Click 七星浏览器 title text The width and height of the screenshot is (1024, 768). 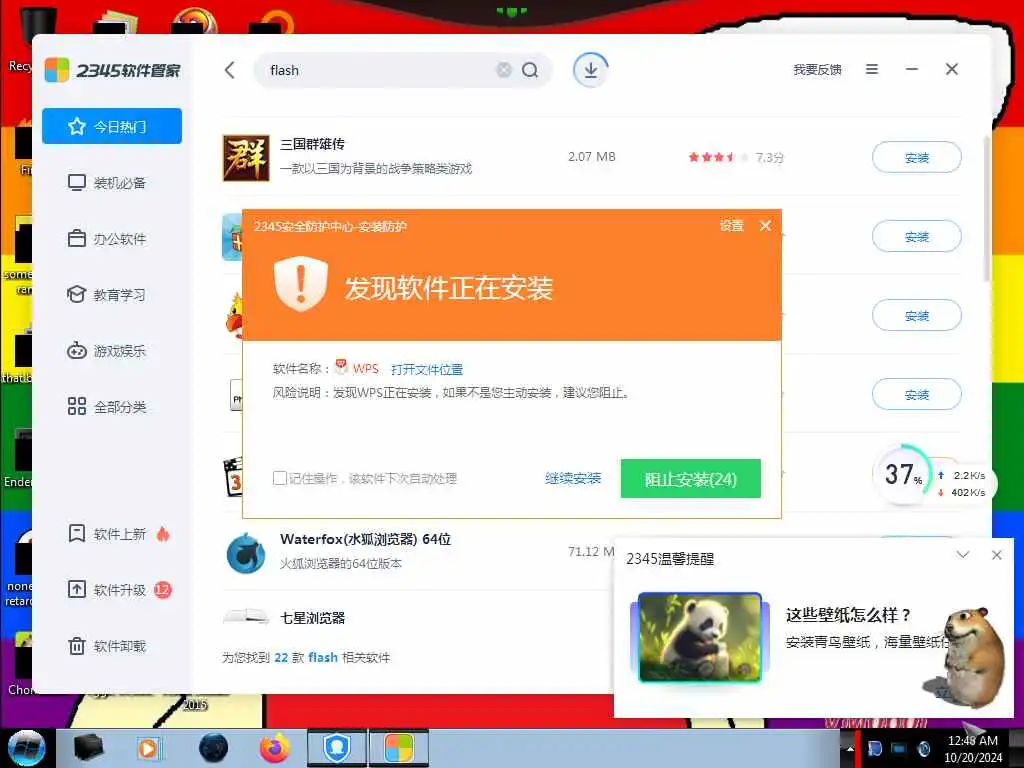[x=312, y=618]
